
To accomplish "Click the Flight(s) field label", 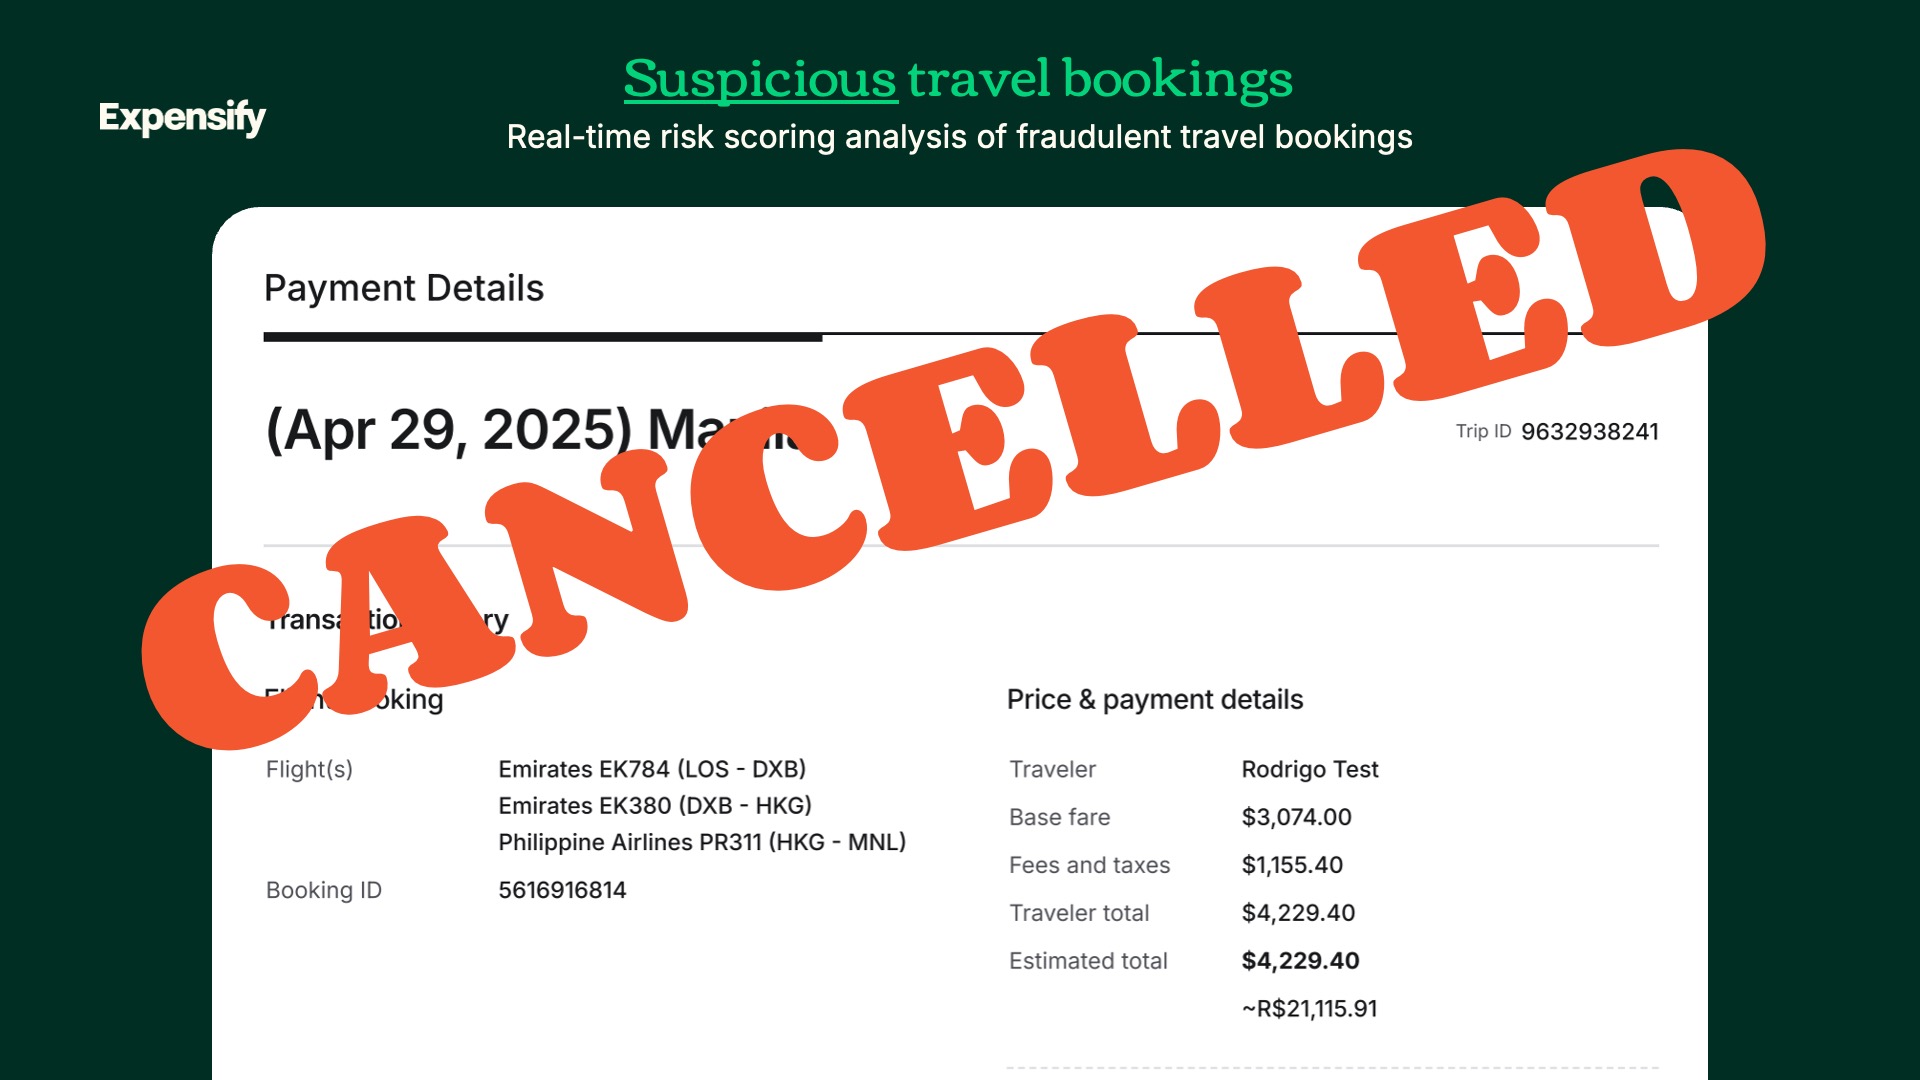I will tap(309, 770).
